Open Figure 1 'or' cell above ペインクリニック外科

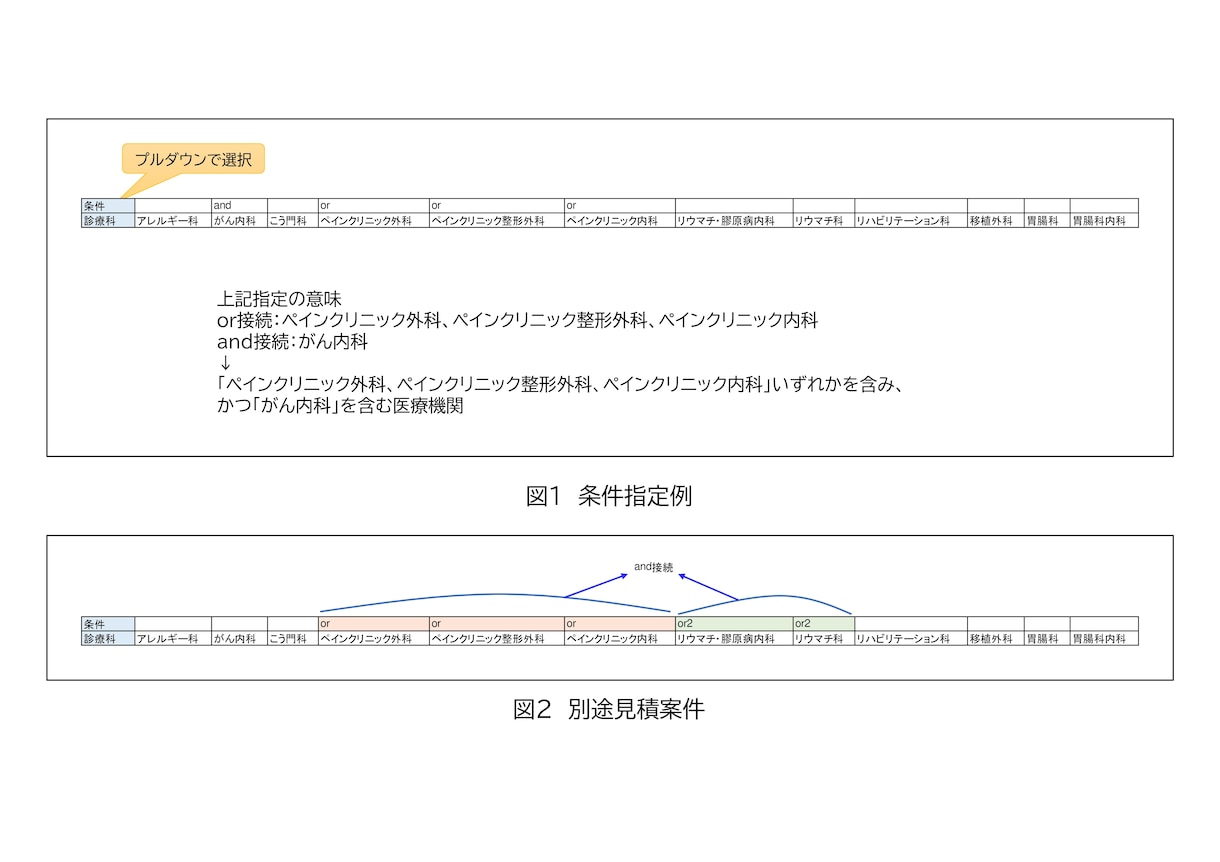(373, 206)
